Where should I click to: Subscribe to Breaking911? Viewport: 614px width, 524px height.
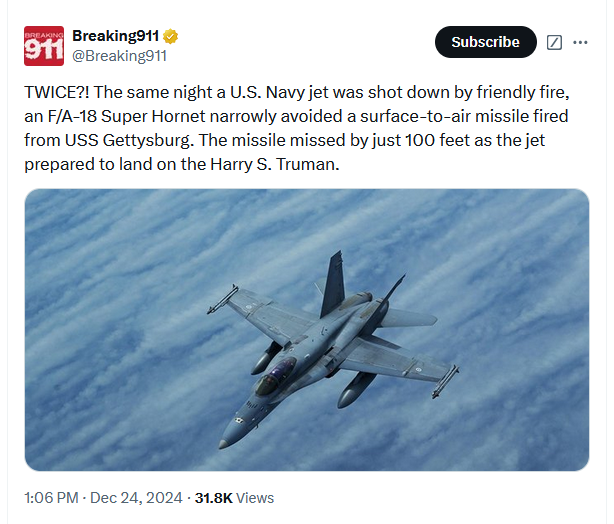pyautogui.click(x=486, y=42)
